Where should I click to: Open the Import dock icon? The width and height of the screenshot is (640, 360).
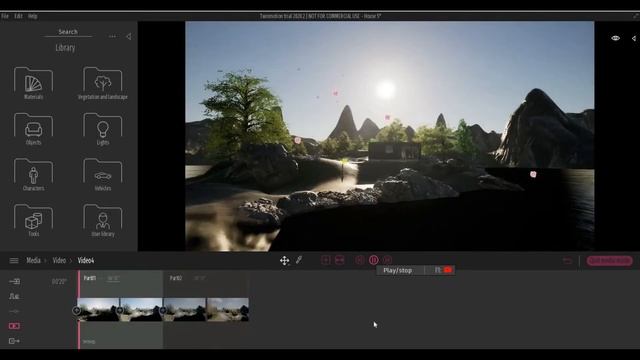14,281
